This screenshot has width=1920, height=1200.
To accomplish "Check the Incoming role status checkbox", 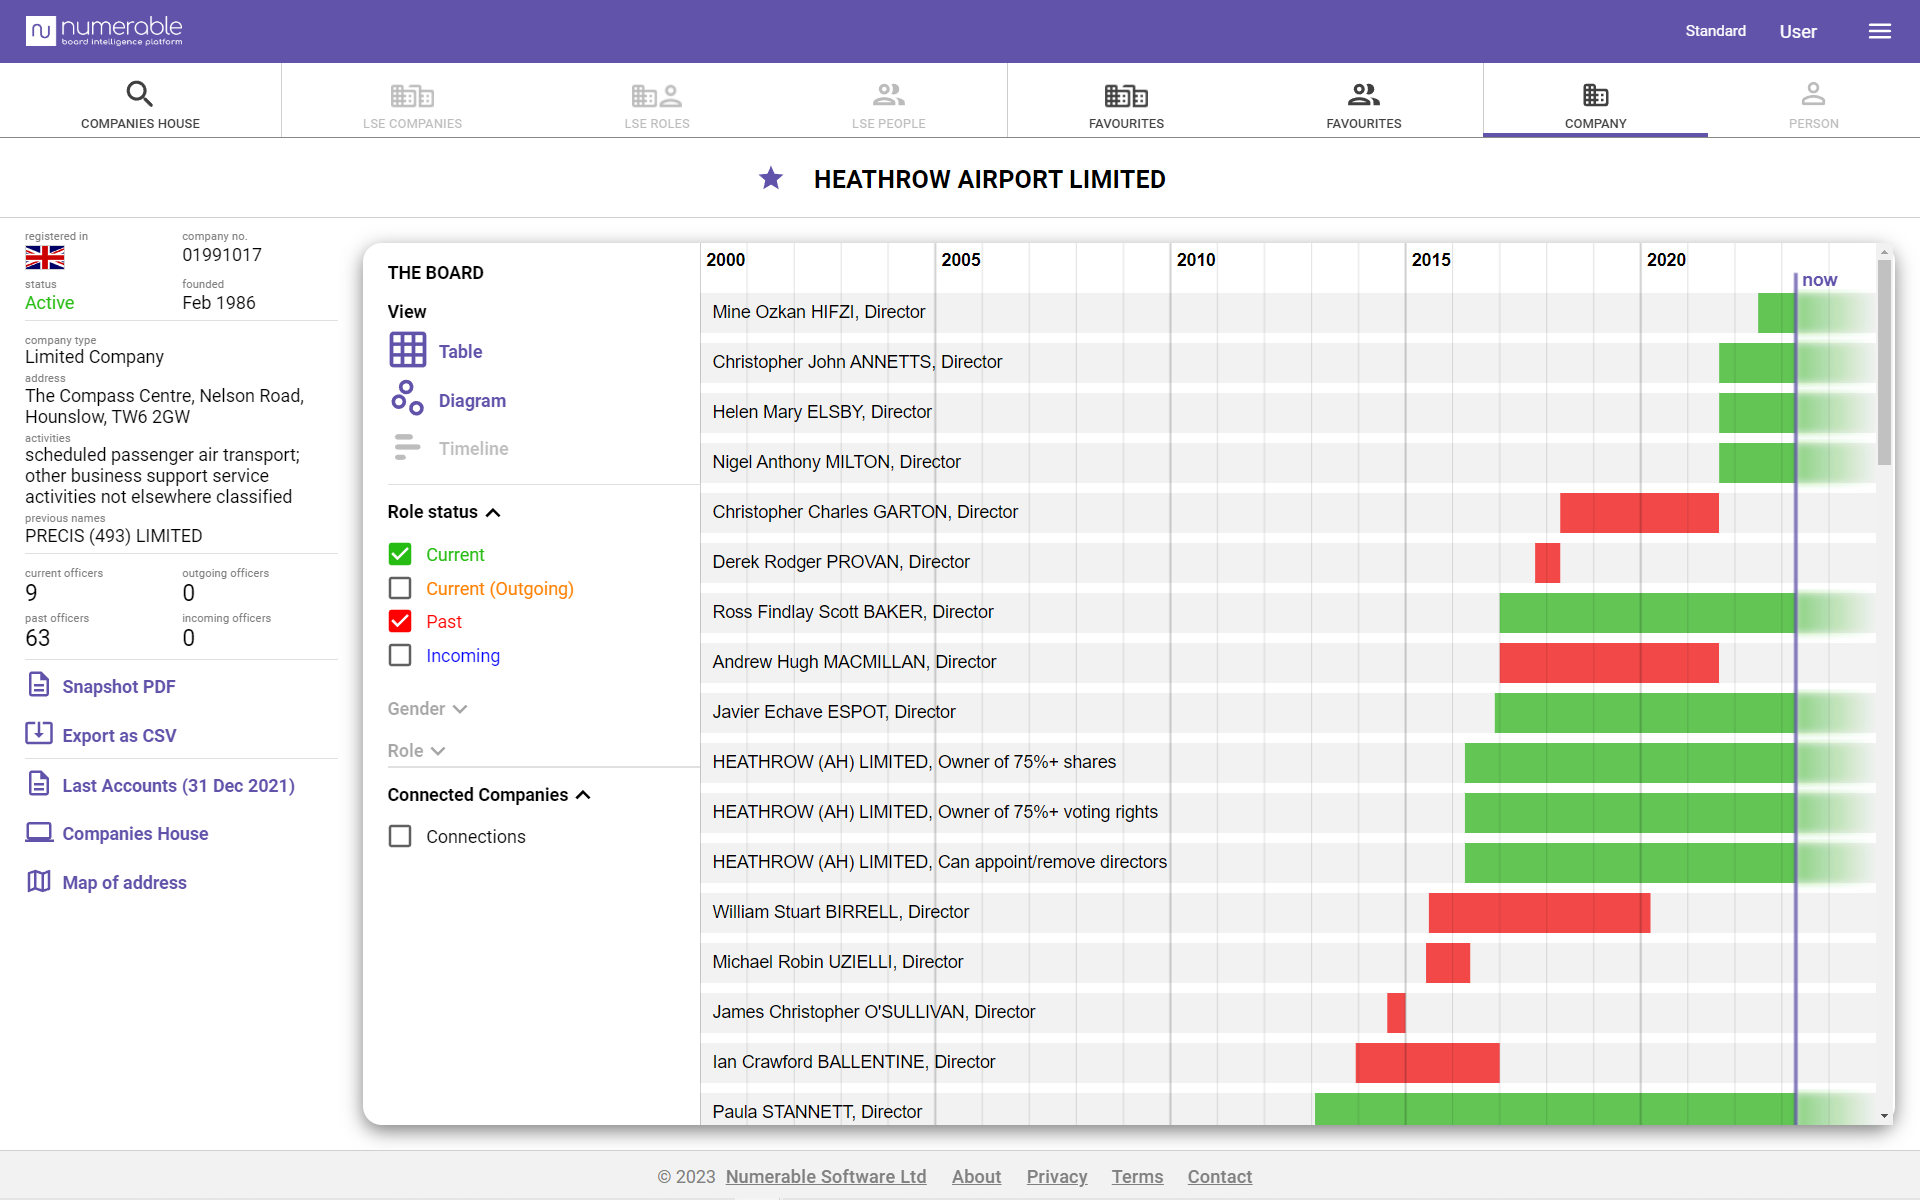I will pos(400,655).
